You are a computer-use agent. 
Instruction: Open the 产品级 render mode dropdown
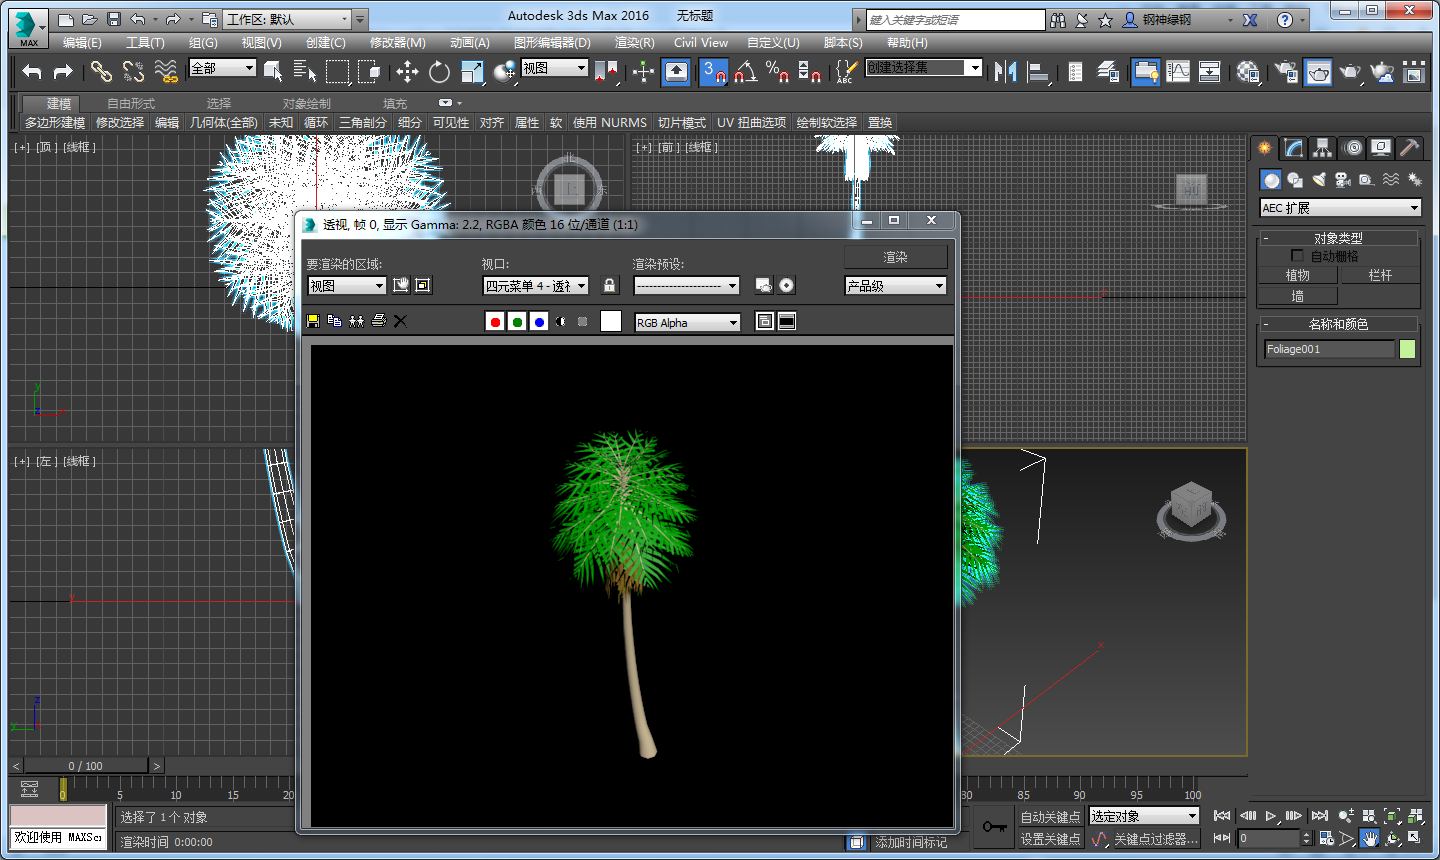point(895,286)
